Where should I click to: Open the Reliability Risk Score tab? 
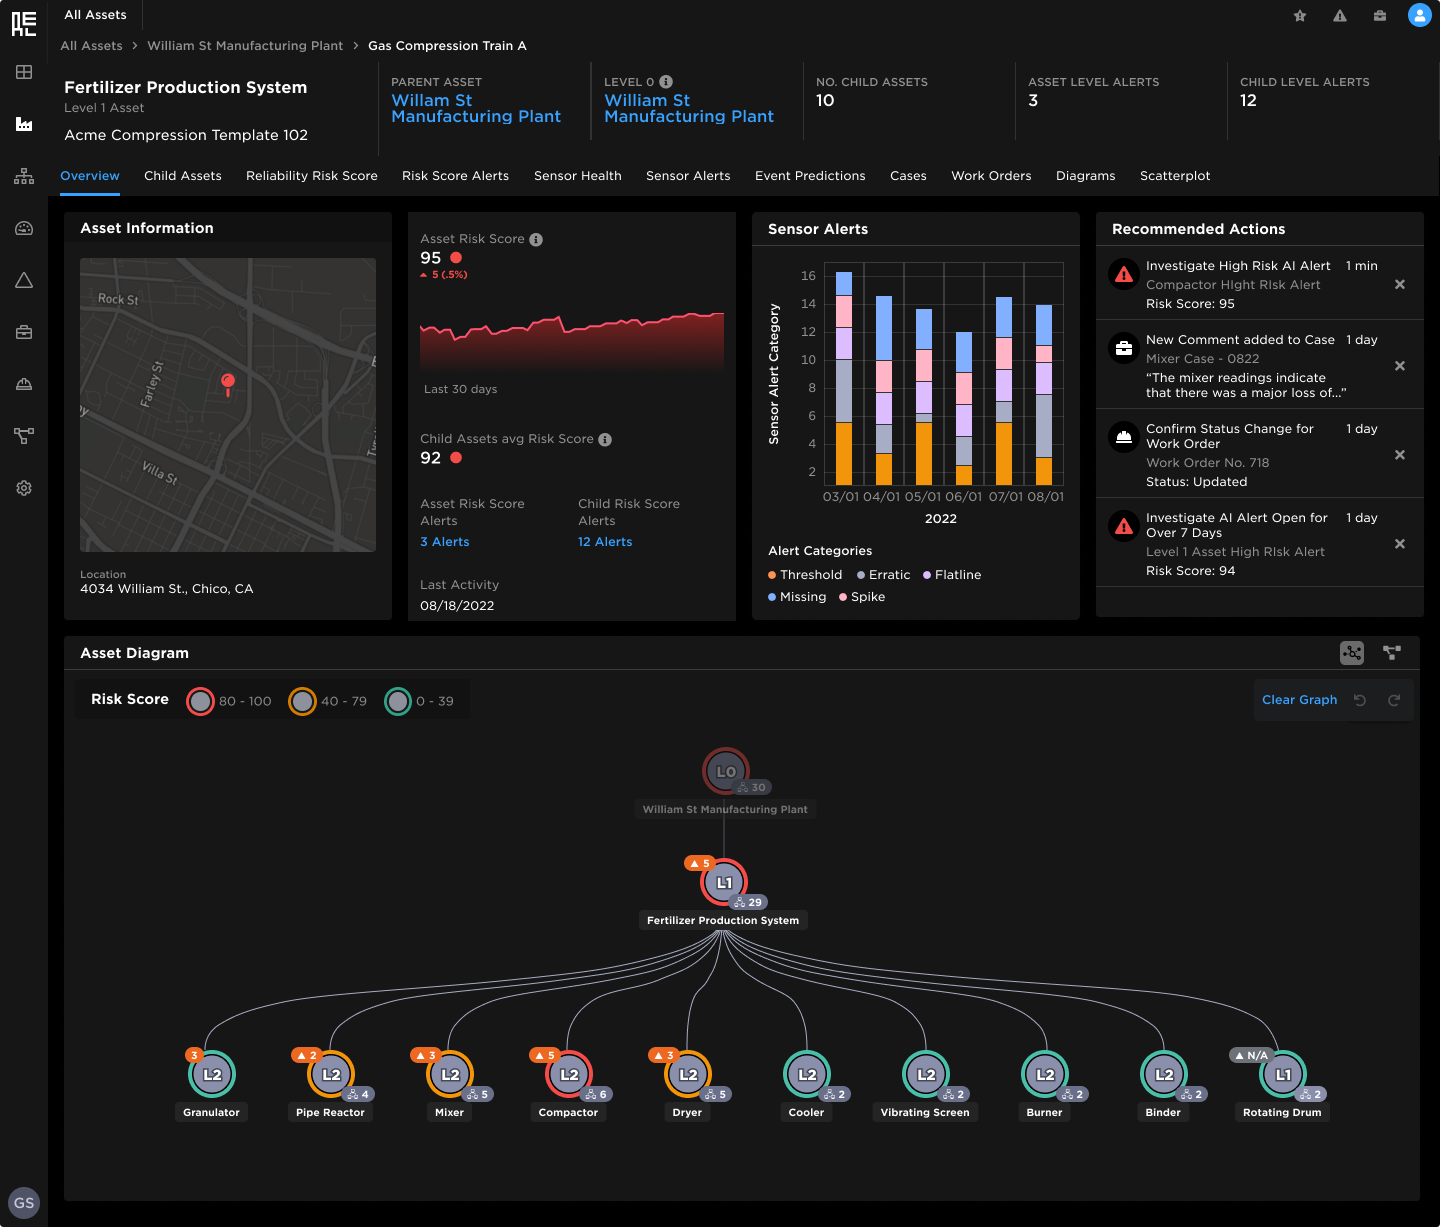pos(312,176)
